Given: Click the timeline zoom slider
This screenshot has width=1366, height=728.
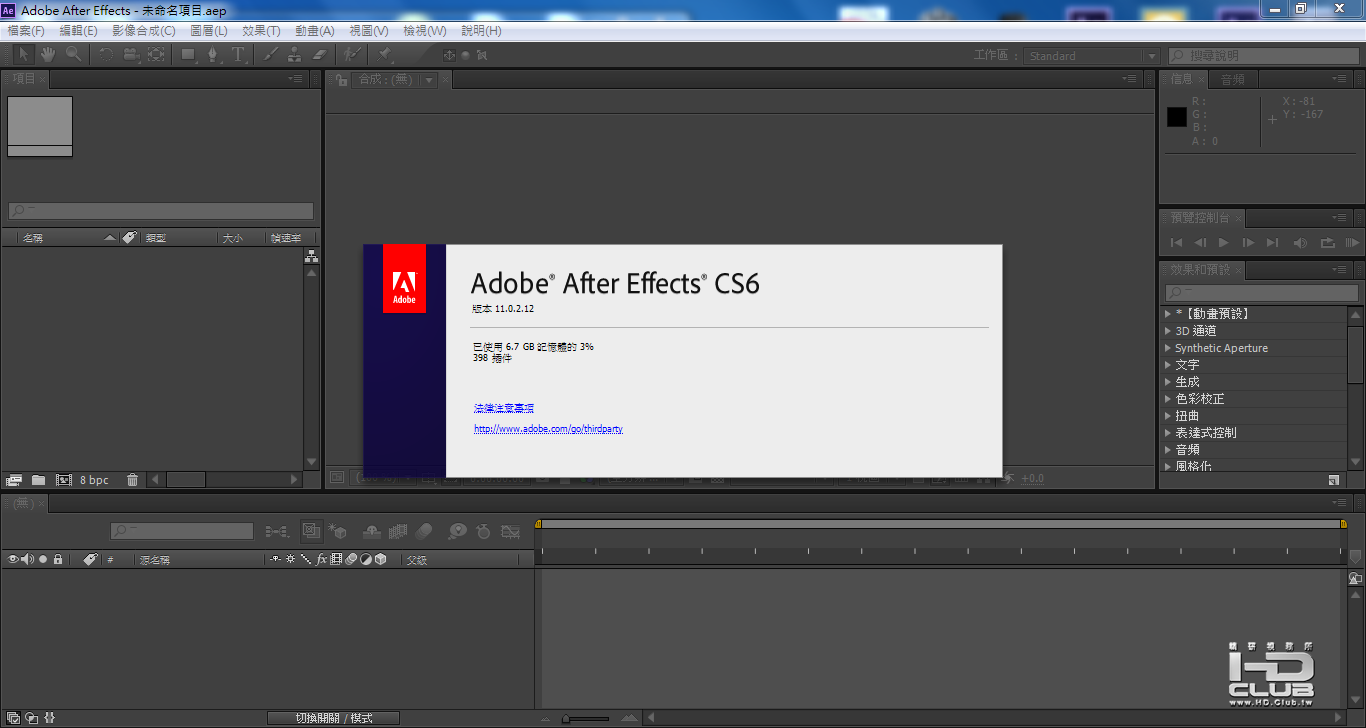Looking at the screenshot, I should (585, 718).
